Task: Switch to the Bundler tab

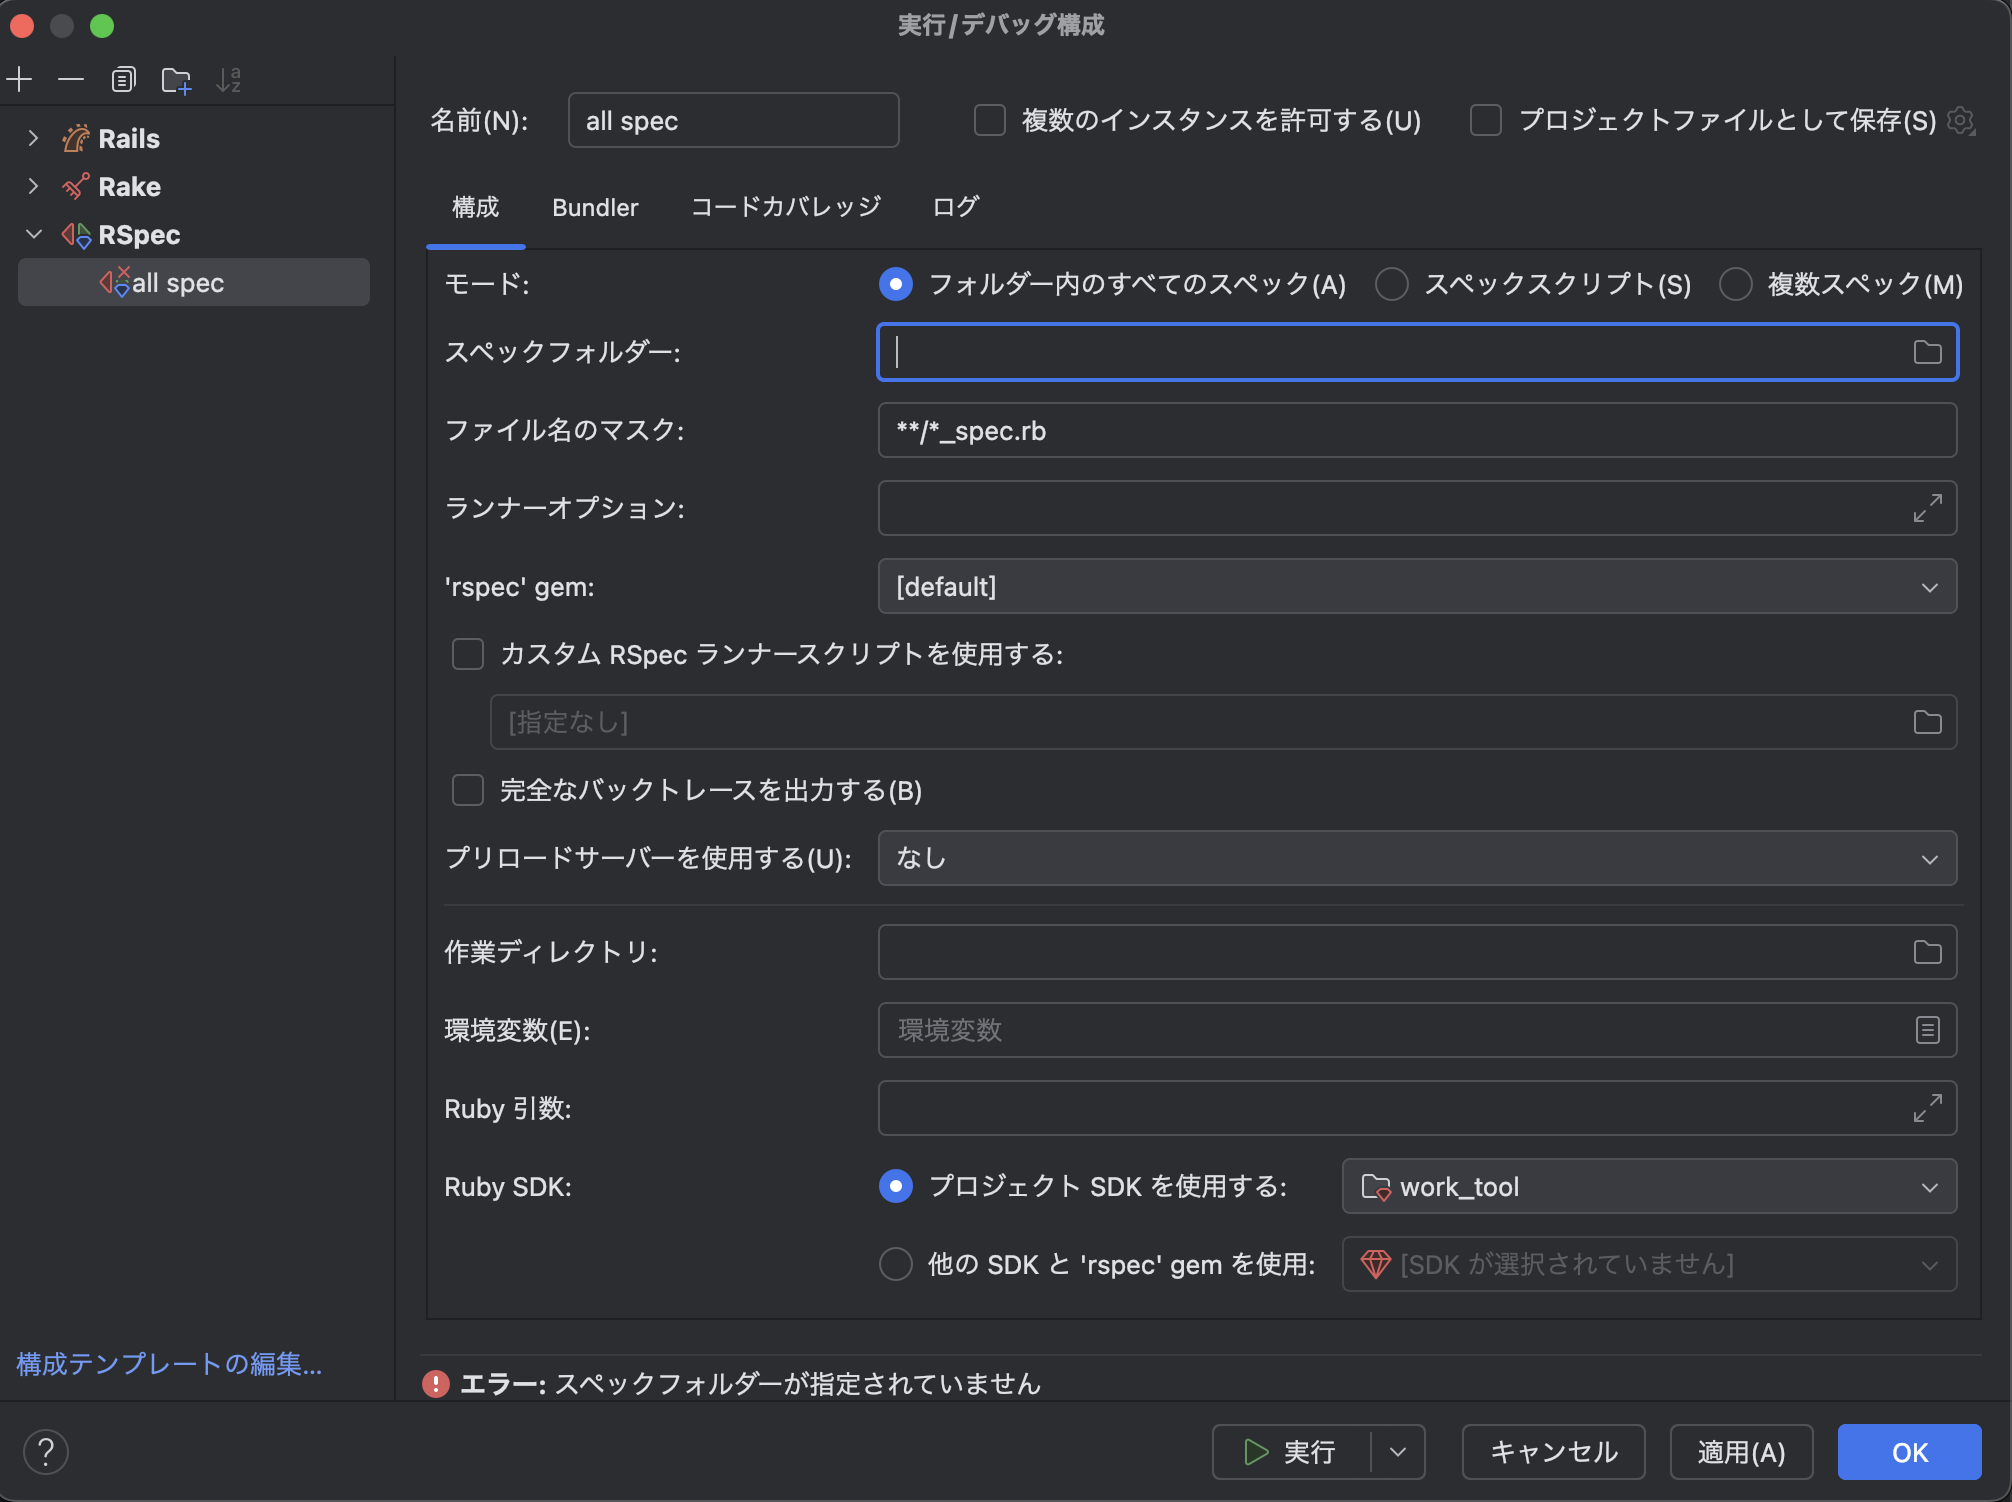Action: coord(595,207)
